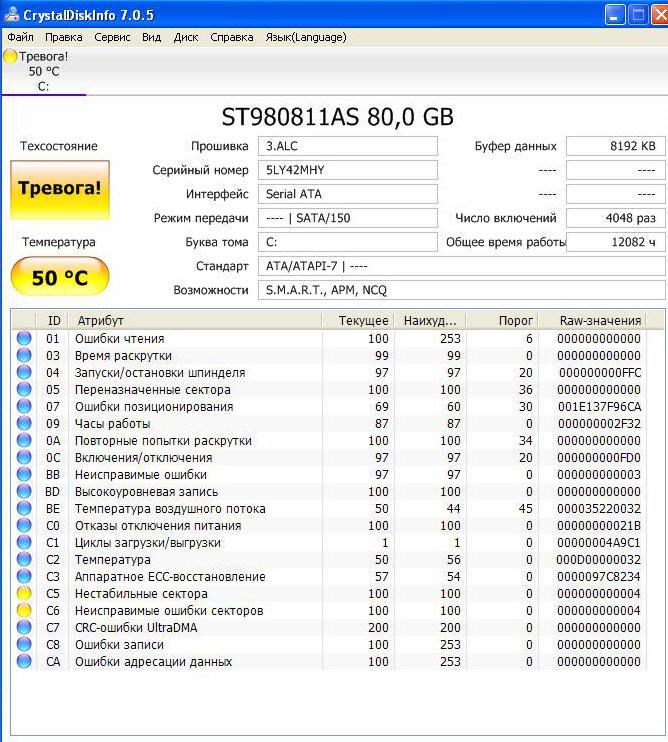Click the CrystalDiskInfo title bar app icon

click(x=11, y=14)
